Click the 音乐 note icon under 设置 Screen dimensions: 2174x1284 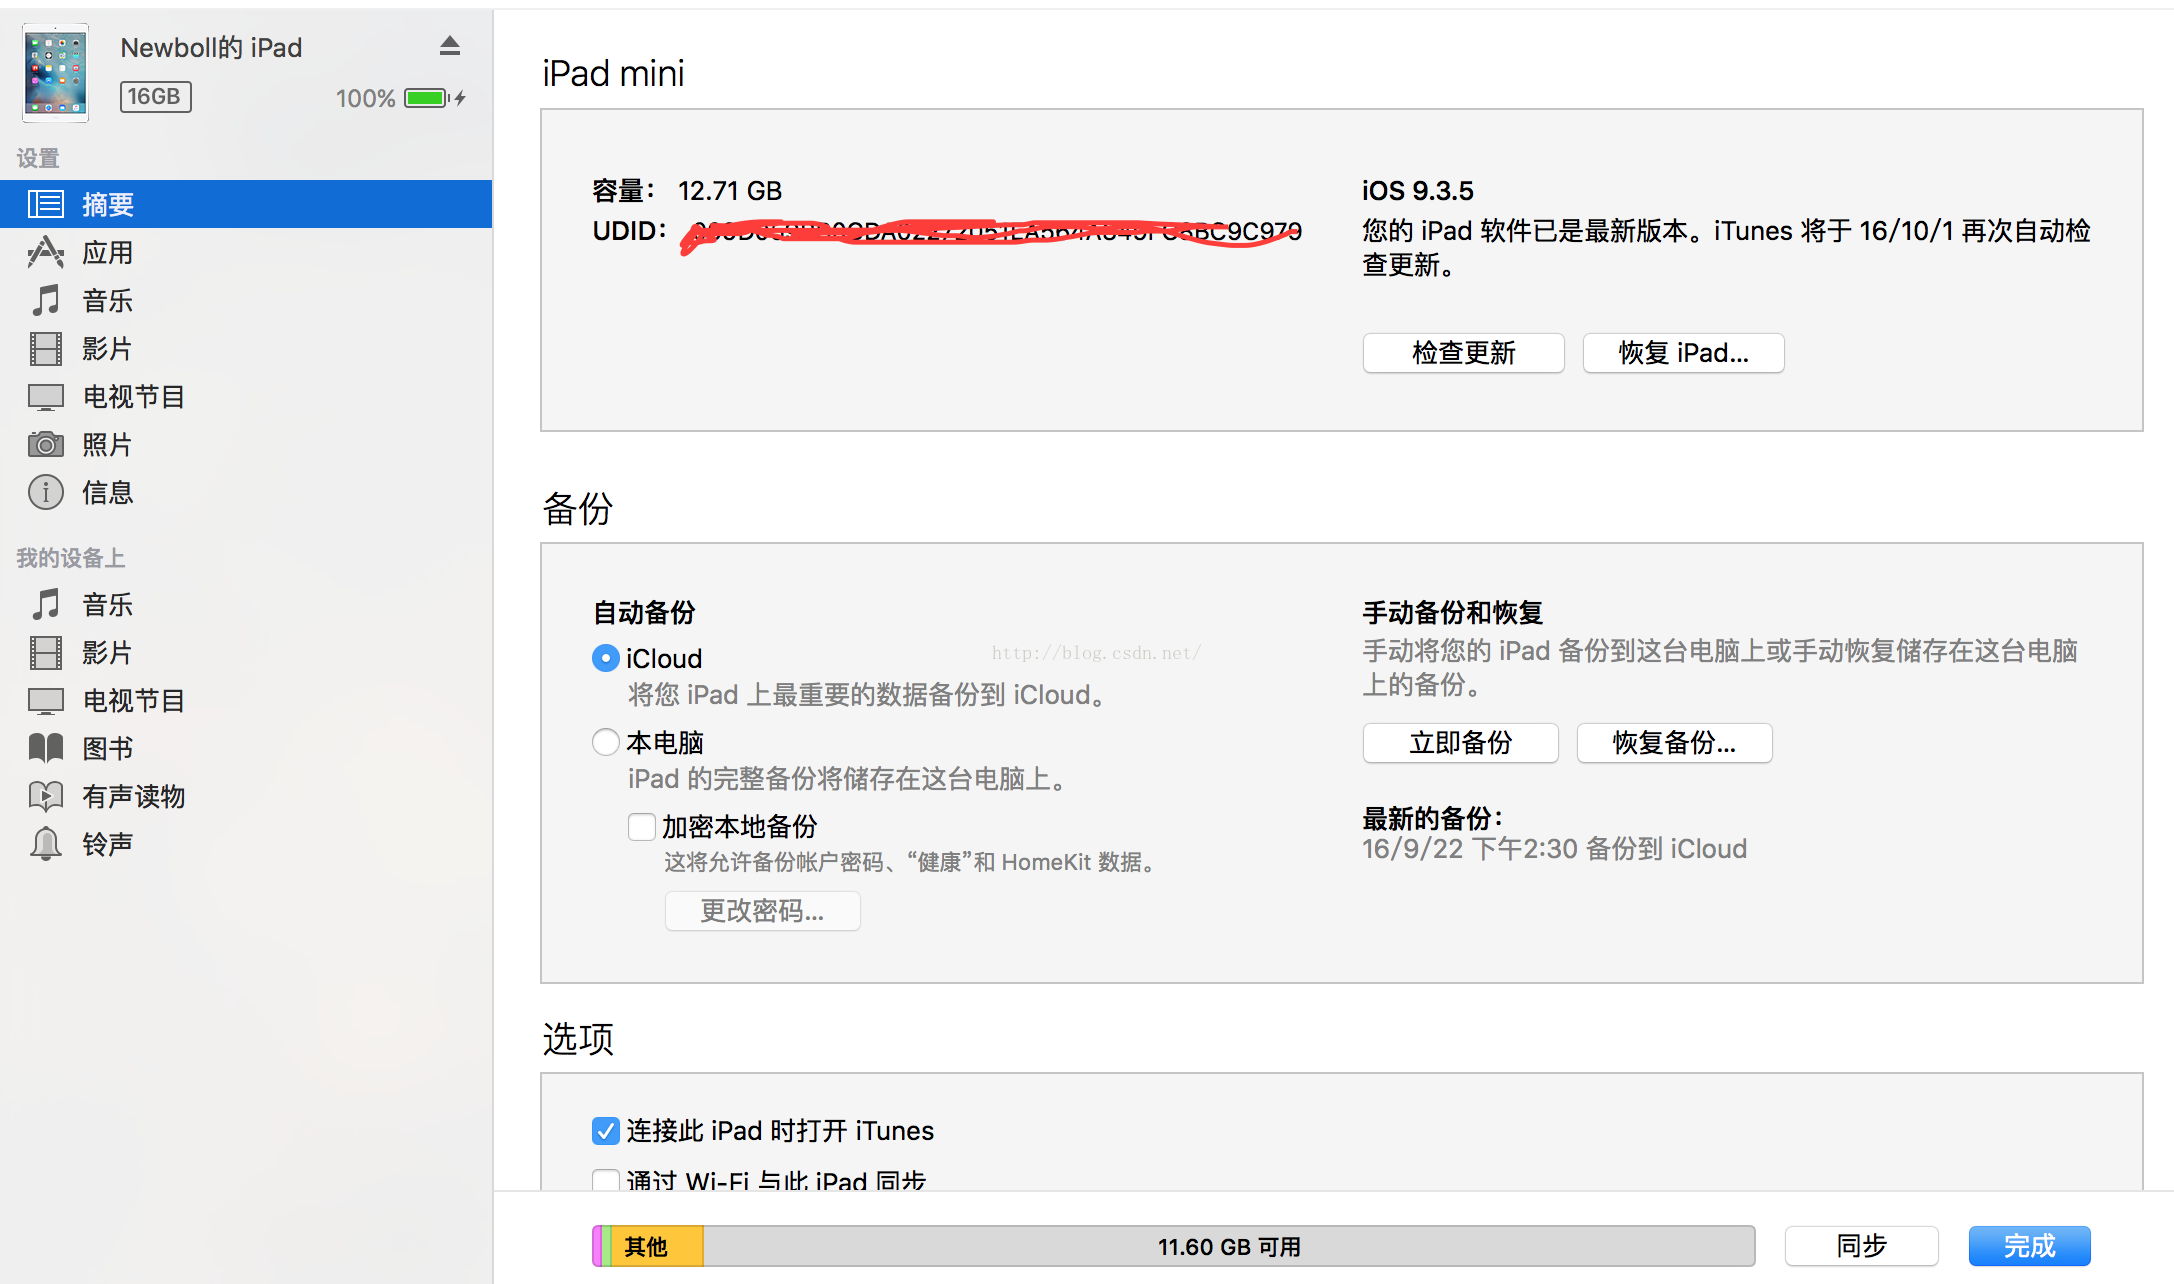tap(46, 300)
